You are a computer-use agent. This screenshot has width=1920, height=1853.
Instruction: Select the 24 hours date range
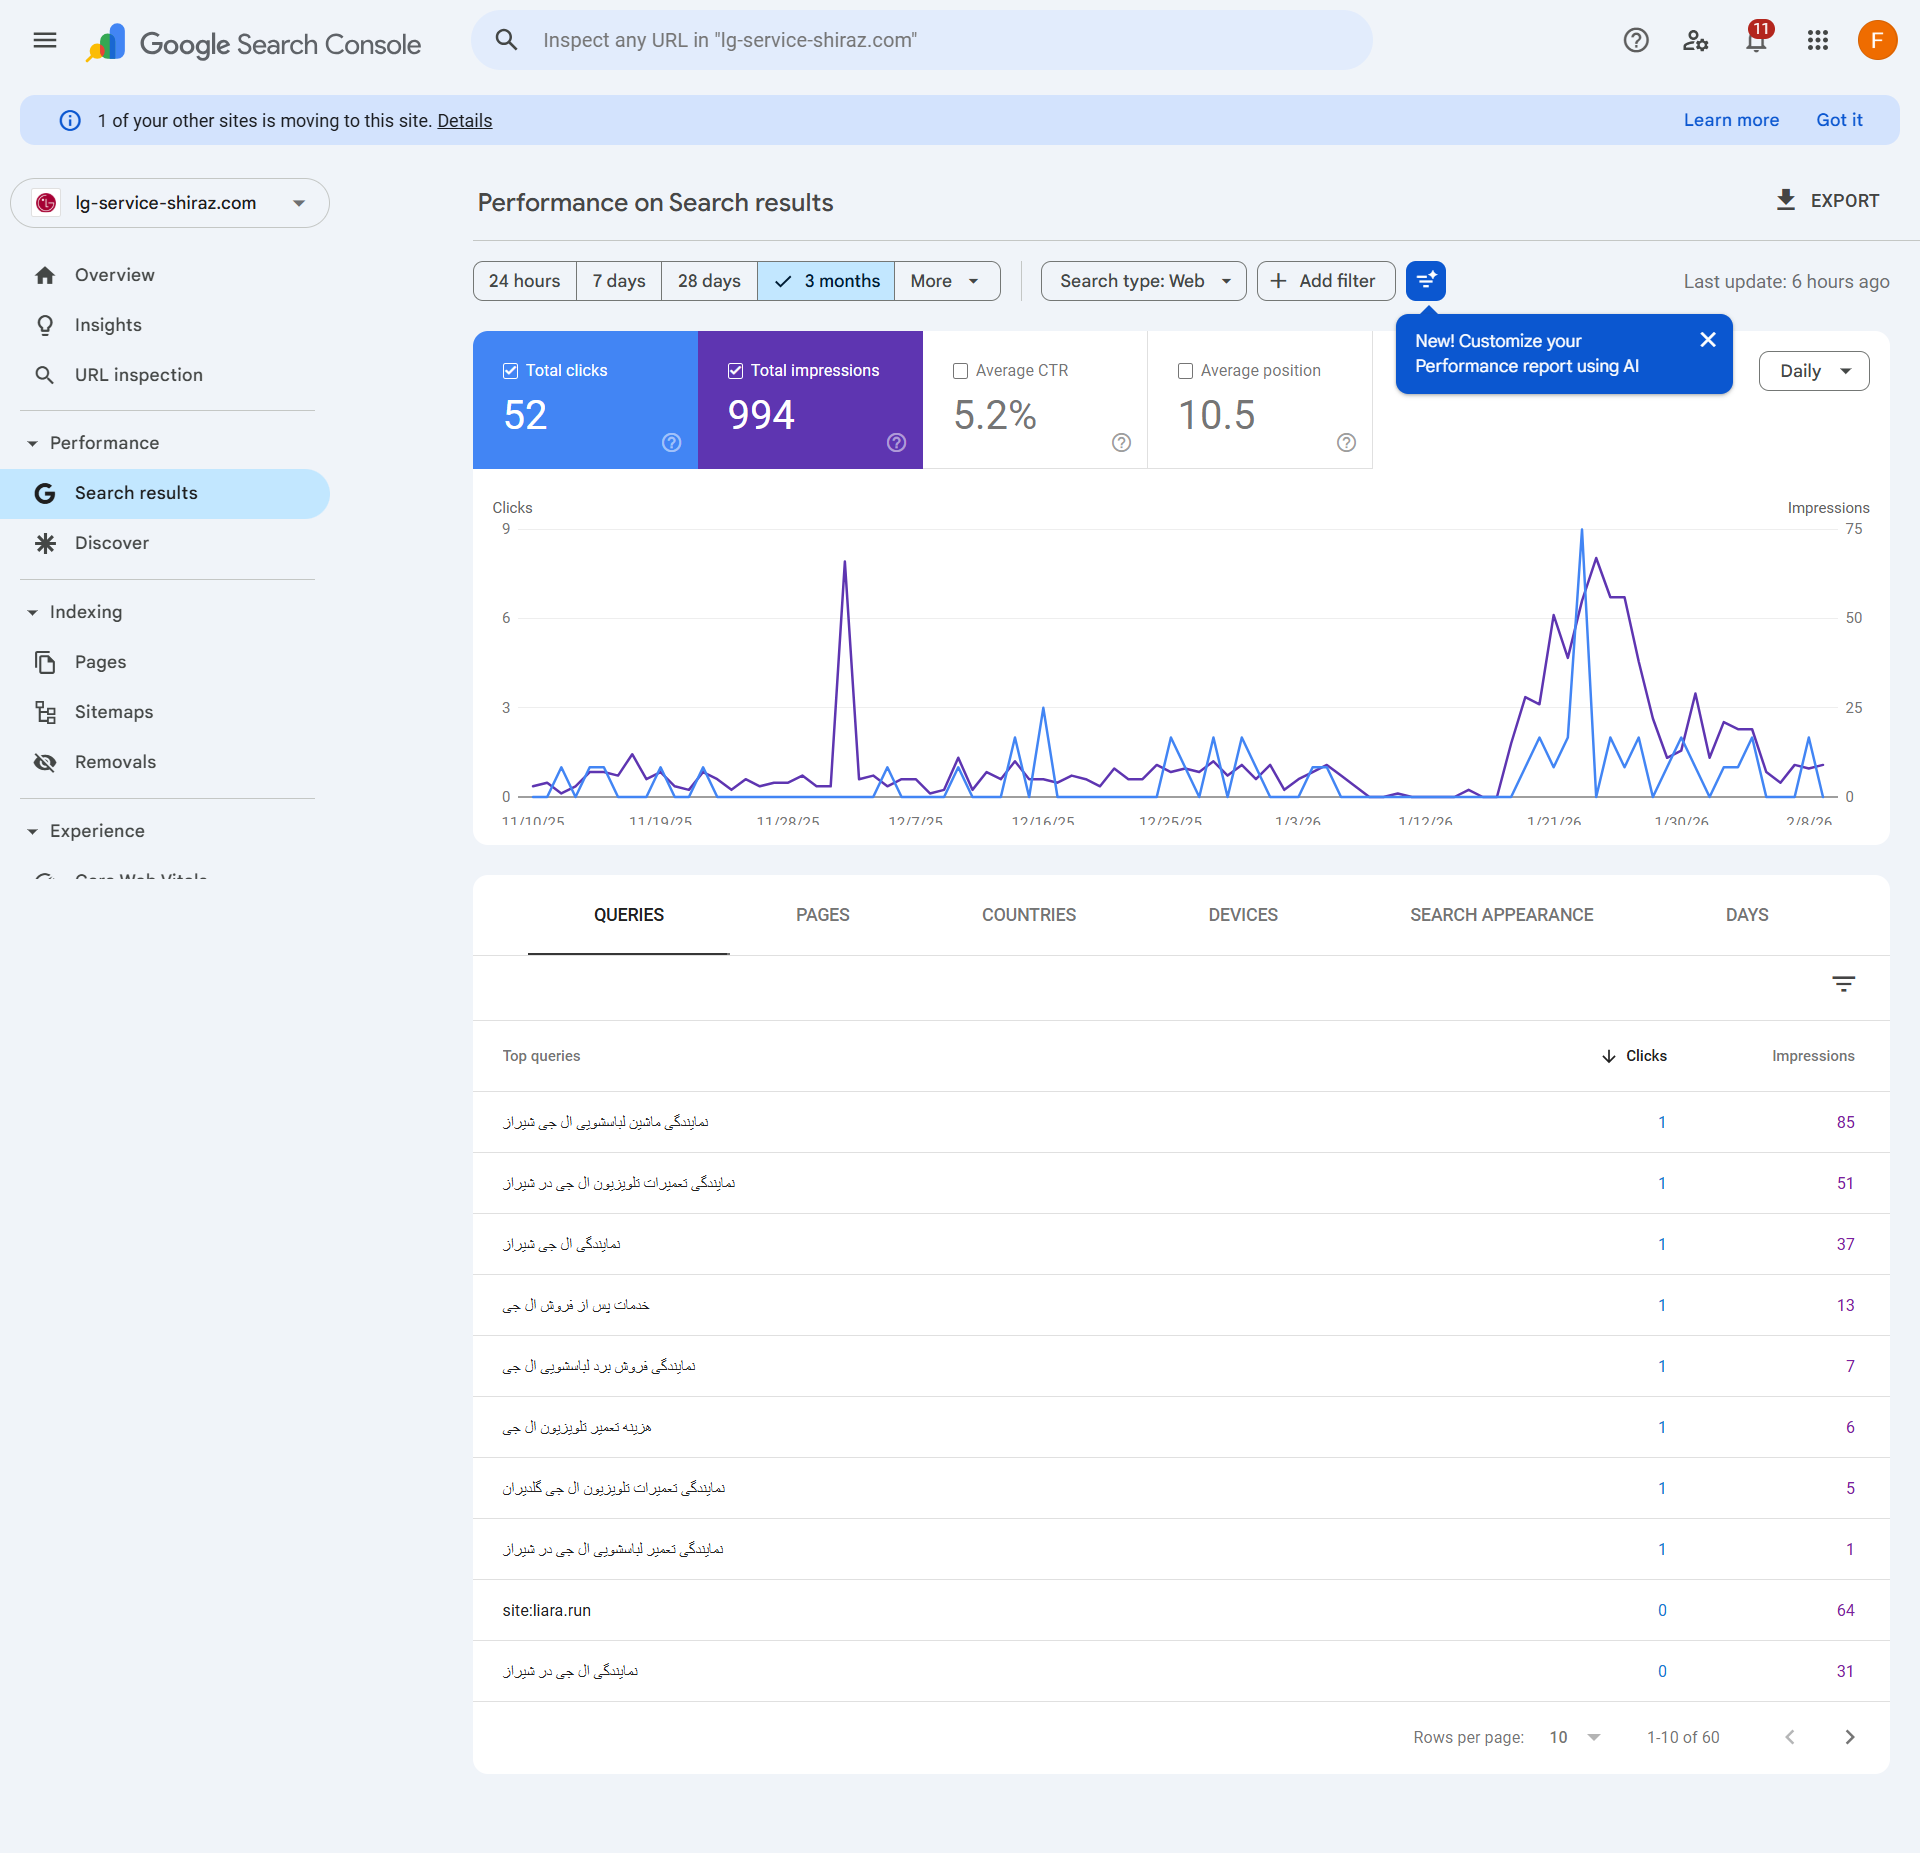click(x=525, y=281)
